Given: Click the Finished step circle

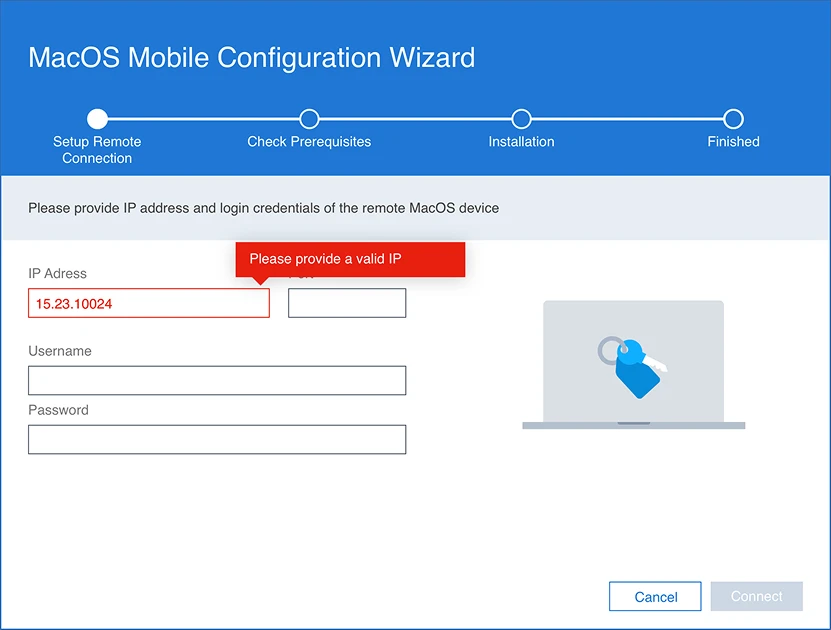Looking at the screenshot, I should (733, 119).
